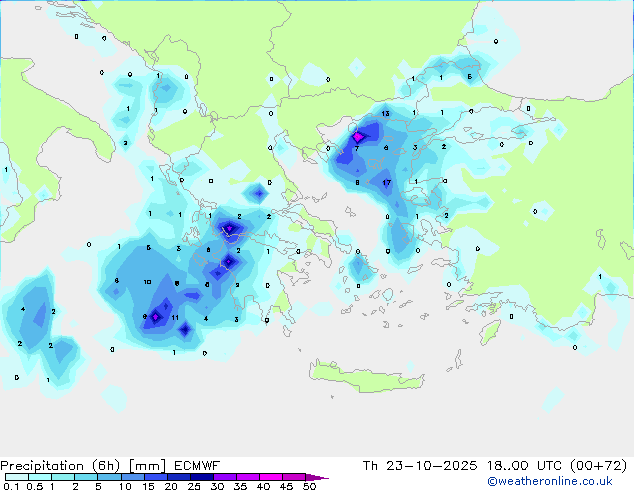The height and width of the screenshot is (490, 634).
Task: Click the '(00+72)' forecast offset text
Action: [598, 466]
